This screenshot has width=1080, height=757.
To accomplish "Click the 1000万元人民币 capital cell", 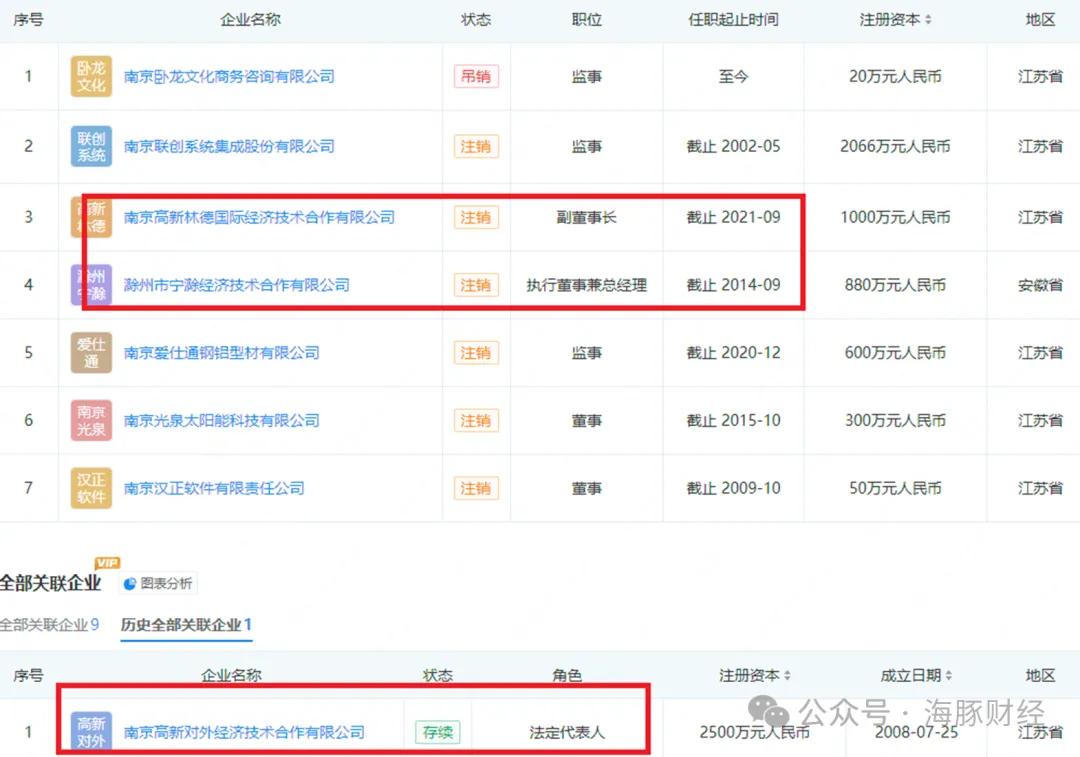I will [895, 217].
